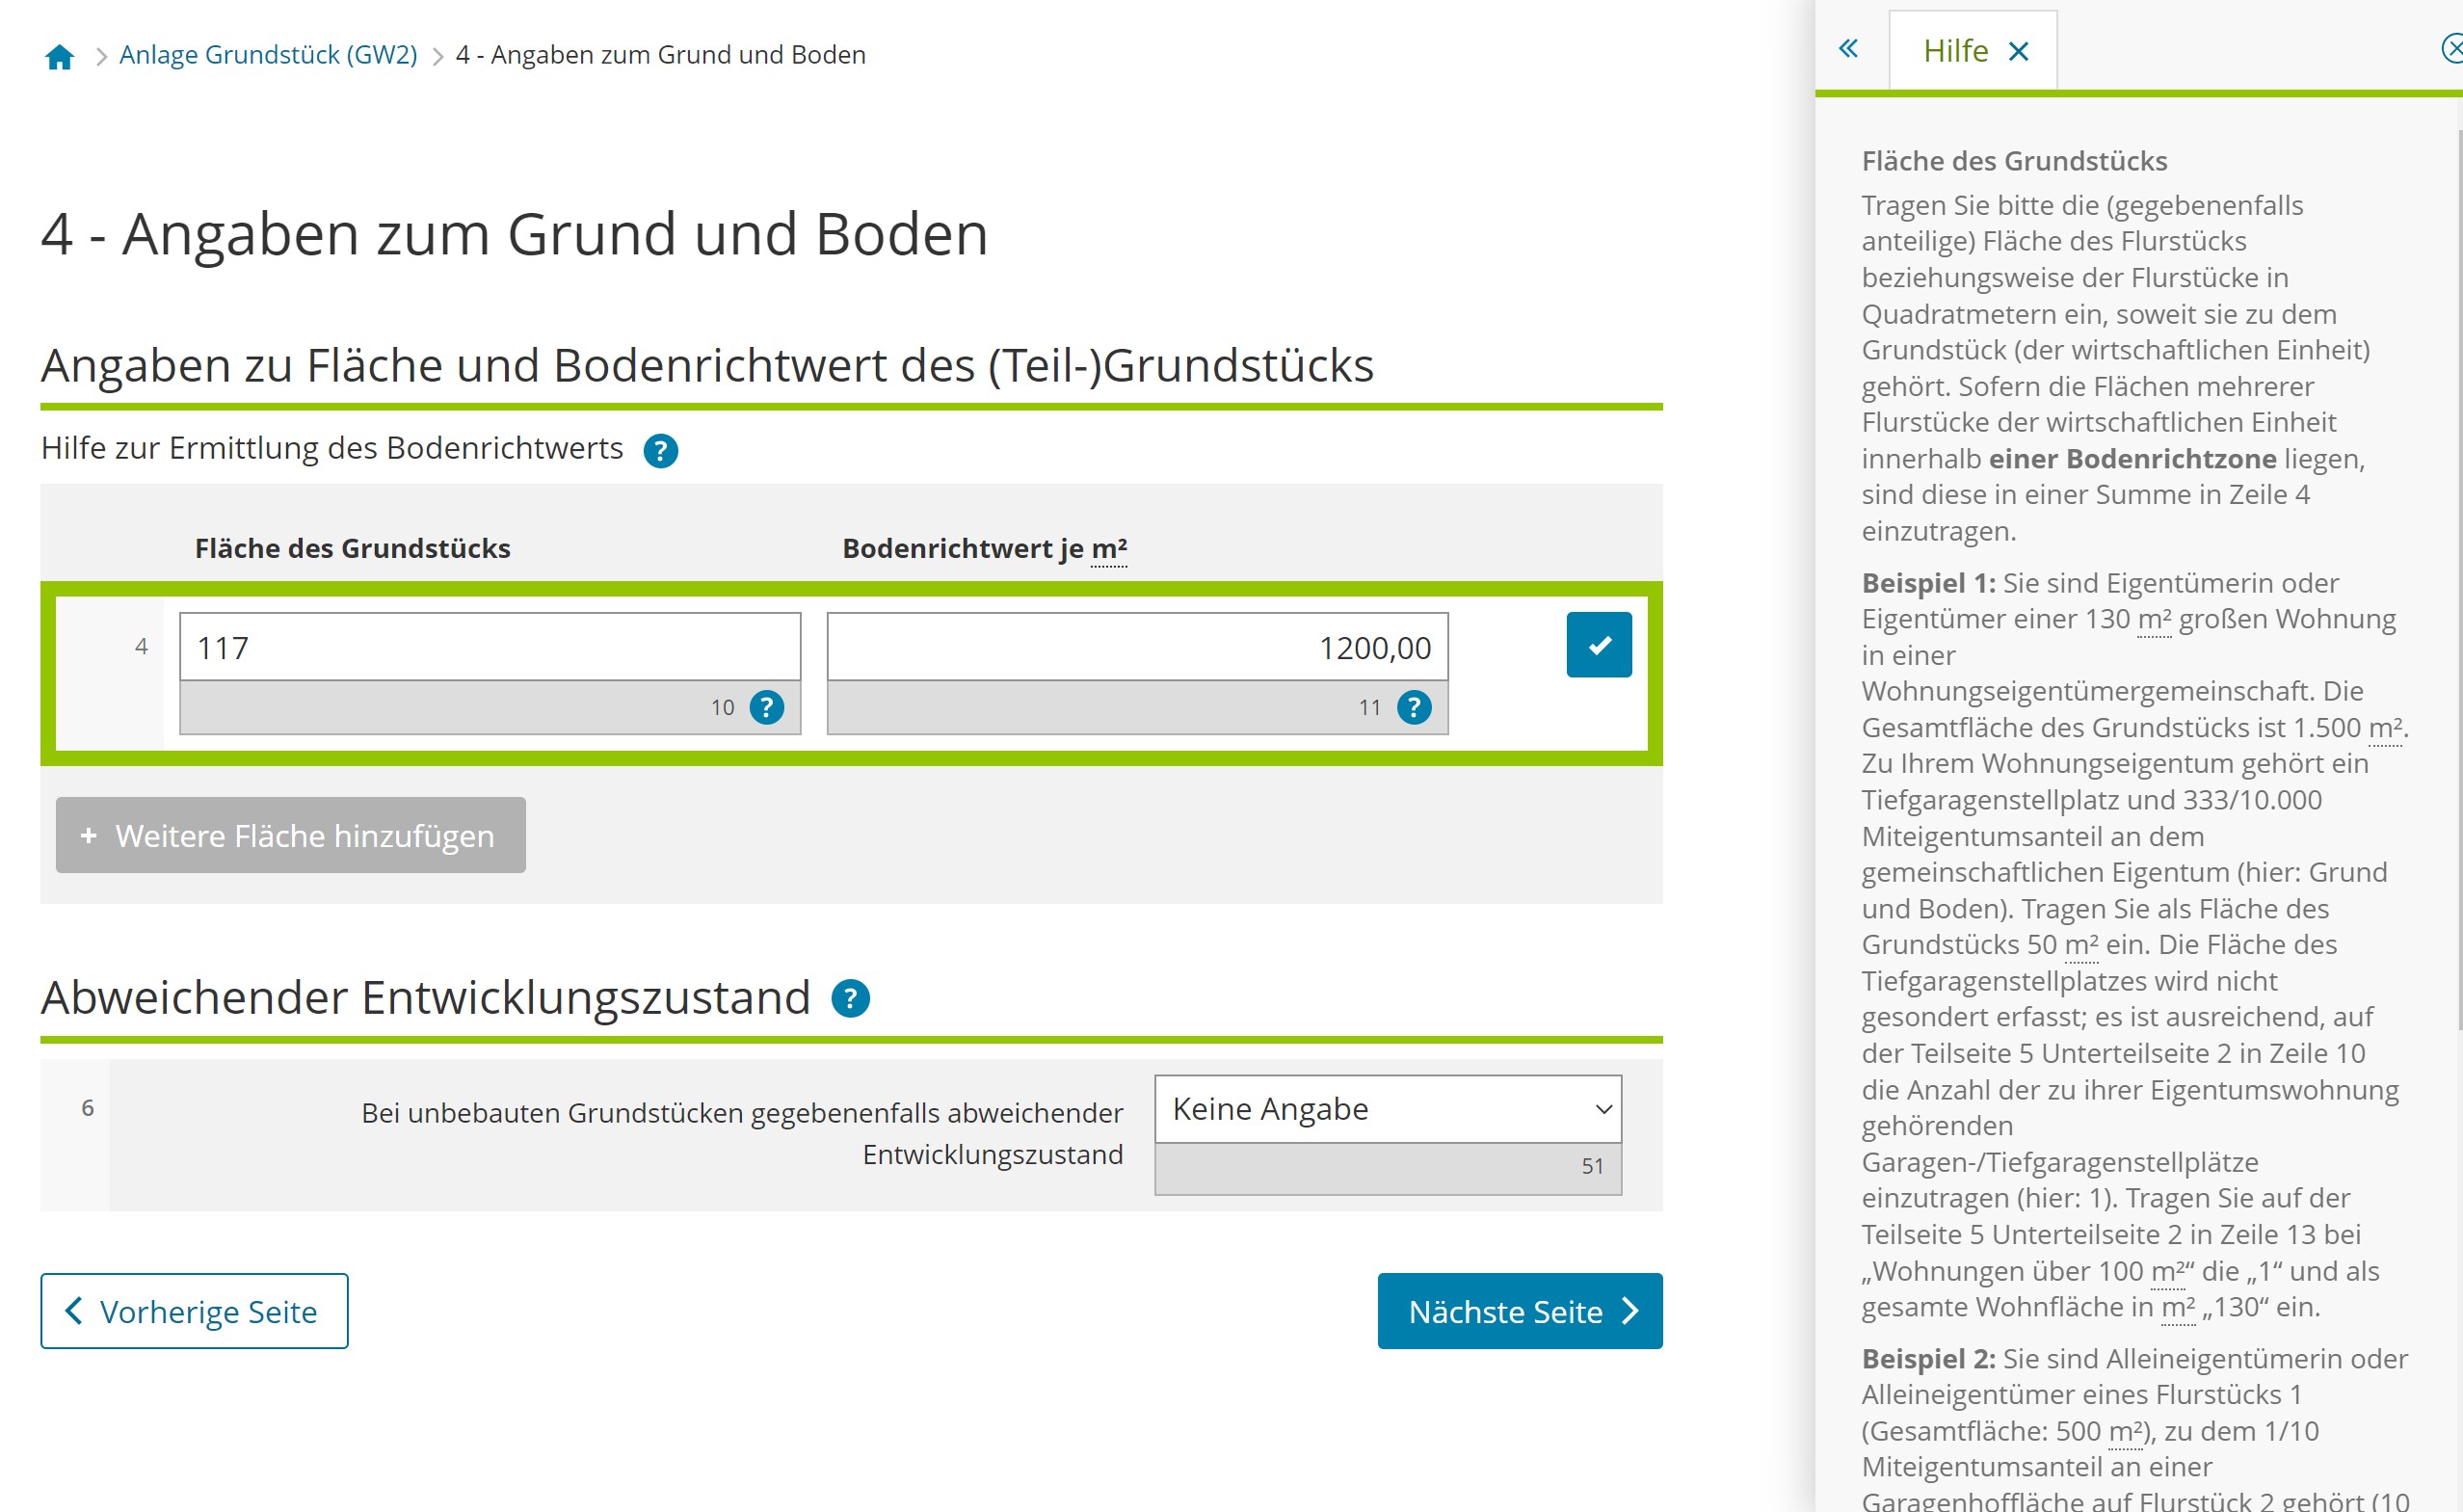This screenshot has width=2463, height=1512.
Task: Click the home icon in the breadcrumb
Action: coord(59,55)
